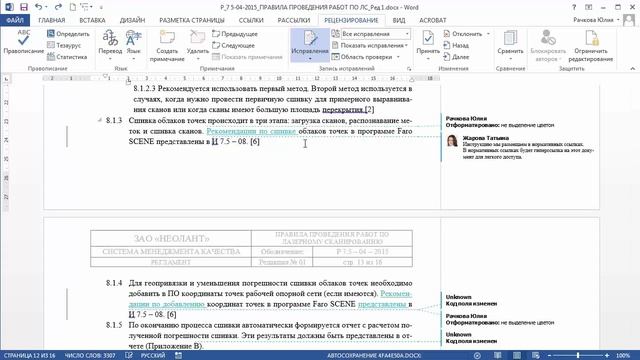Image resolution: width=640 pixels, height=360 pixels.
Task: Click paragraph number 8.1.5
Action: [x=114, y=325]
